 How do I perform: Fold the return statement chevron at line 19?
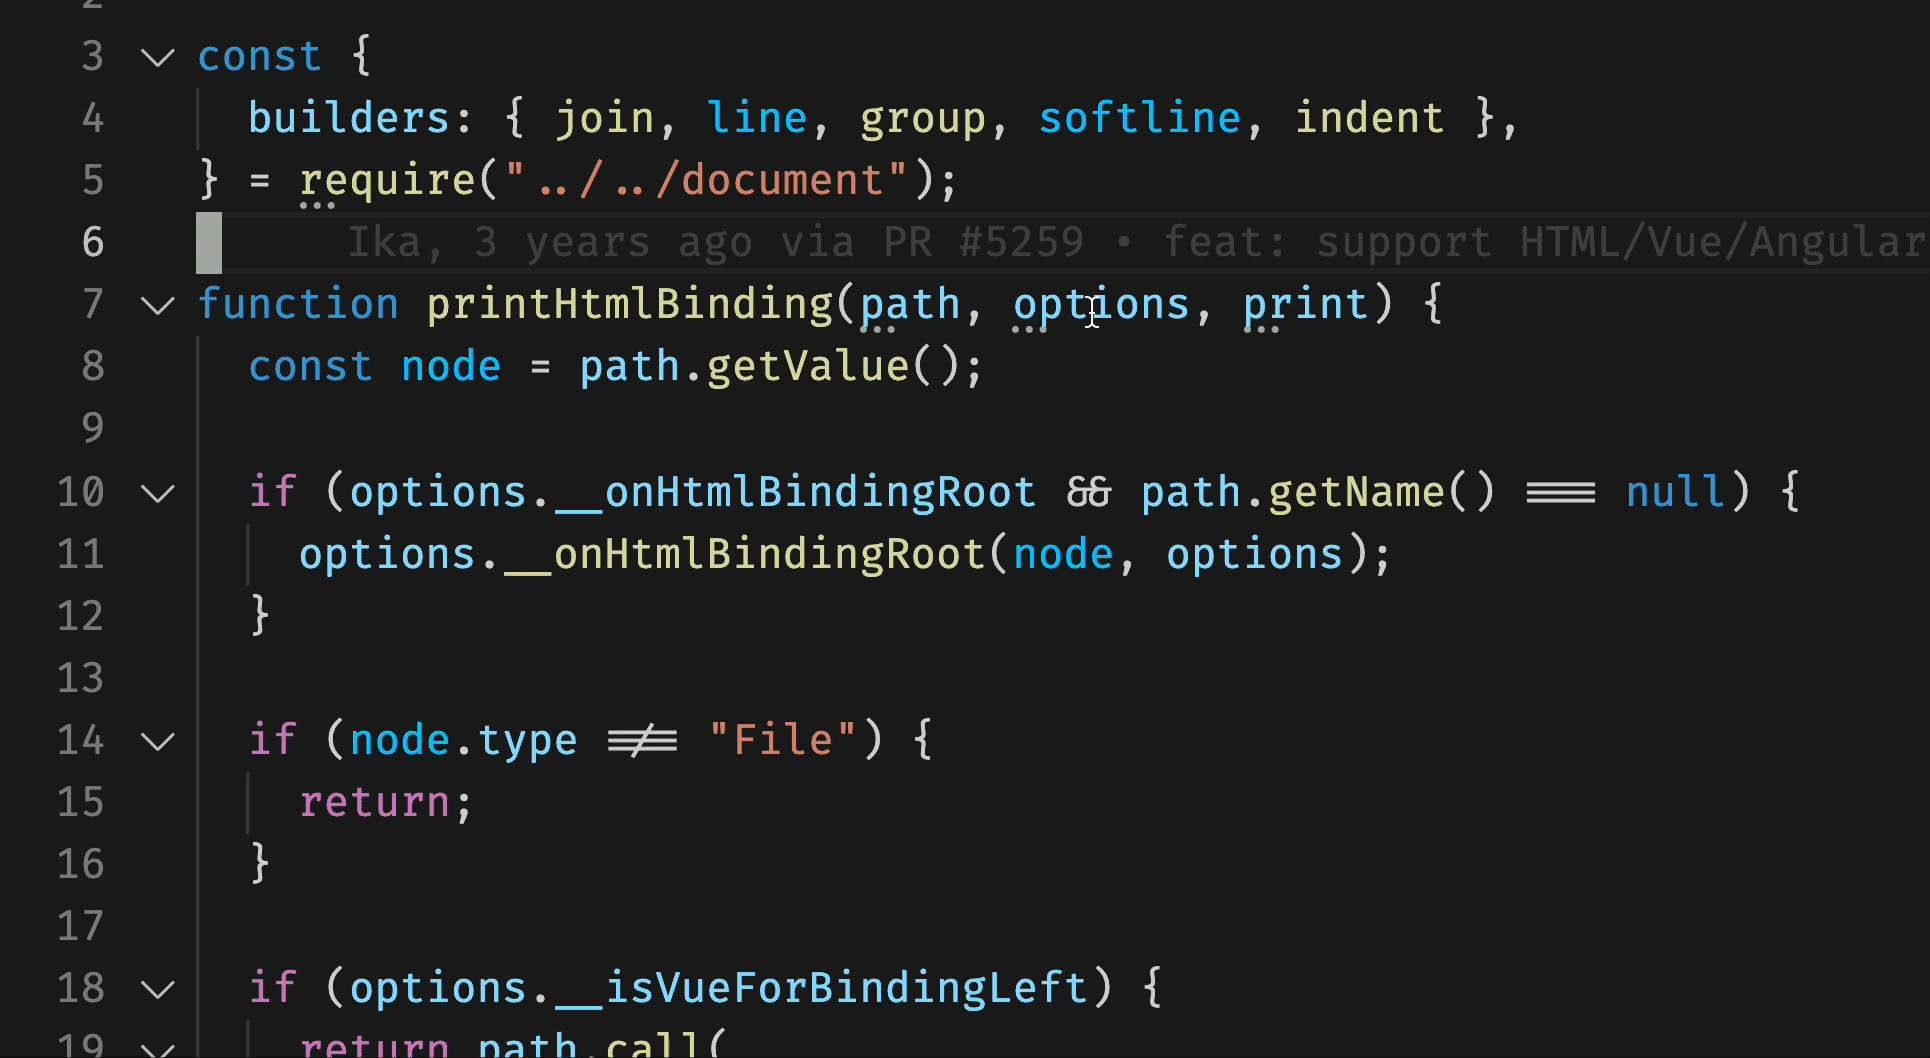(x=158, y=1048)
